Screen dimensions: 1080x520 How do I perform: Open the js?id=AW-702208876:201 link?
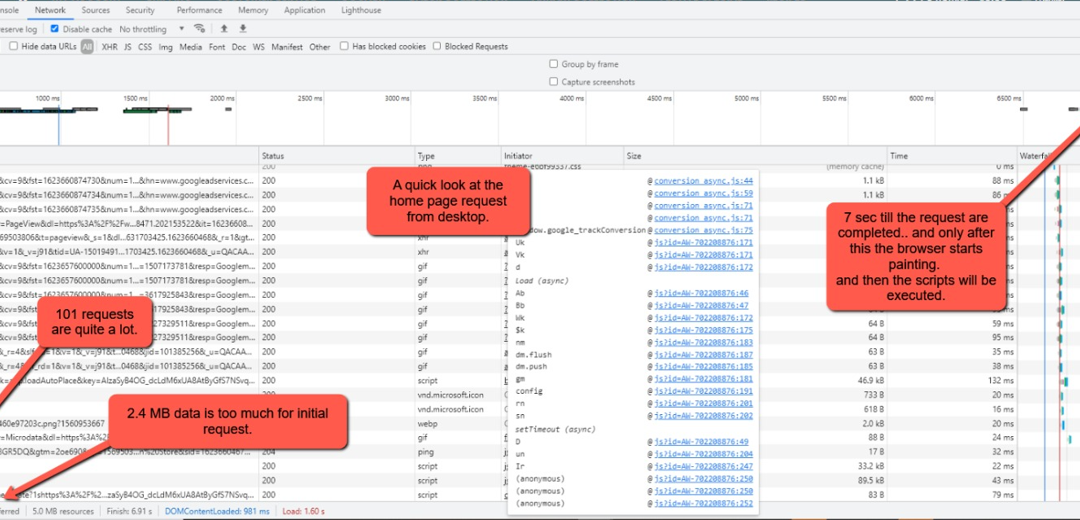[703, 404]
